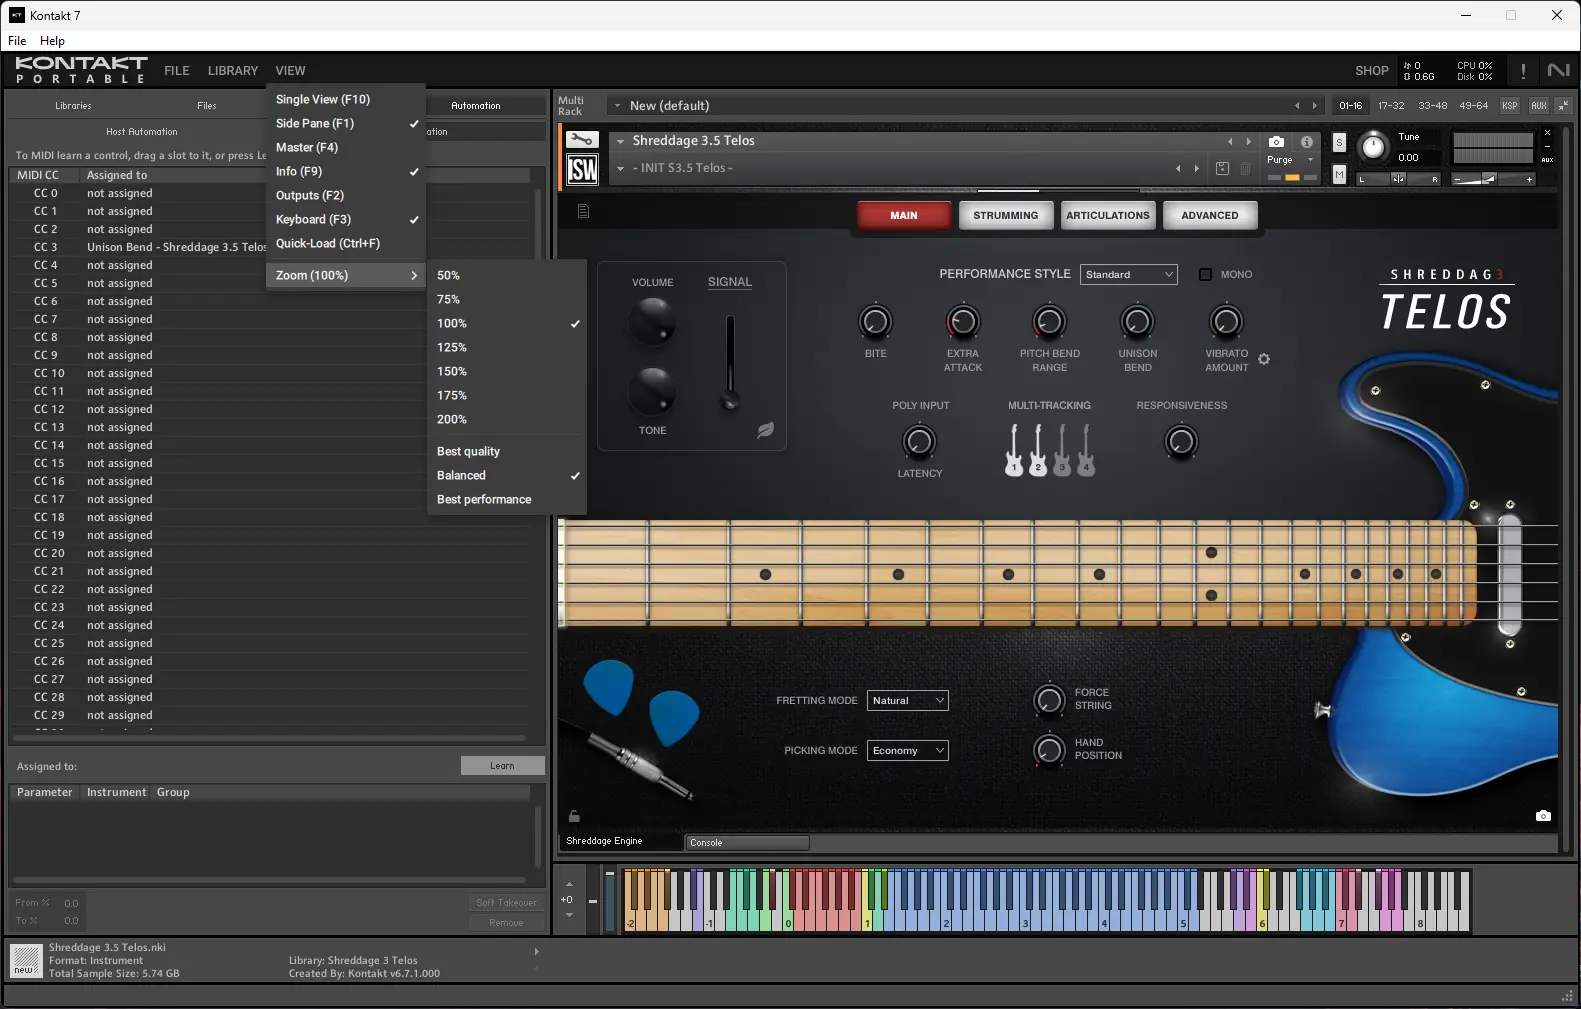Click the document icon beside the MAIN tab
This screenshot has height=1009, width=1581.
pos(584,211)
